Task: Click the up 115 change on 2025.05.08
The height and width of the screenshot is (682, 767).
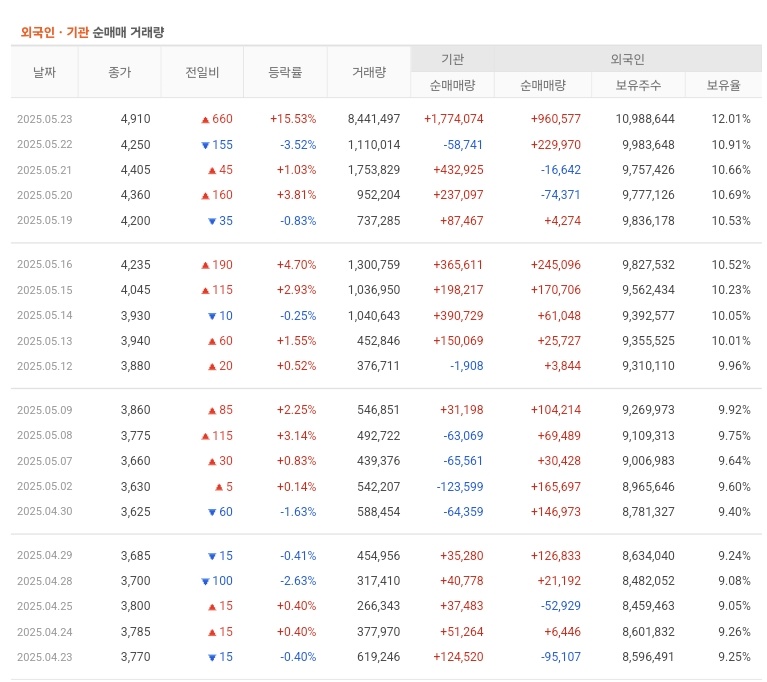Action: click(217, 435)
